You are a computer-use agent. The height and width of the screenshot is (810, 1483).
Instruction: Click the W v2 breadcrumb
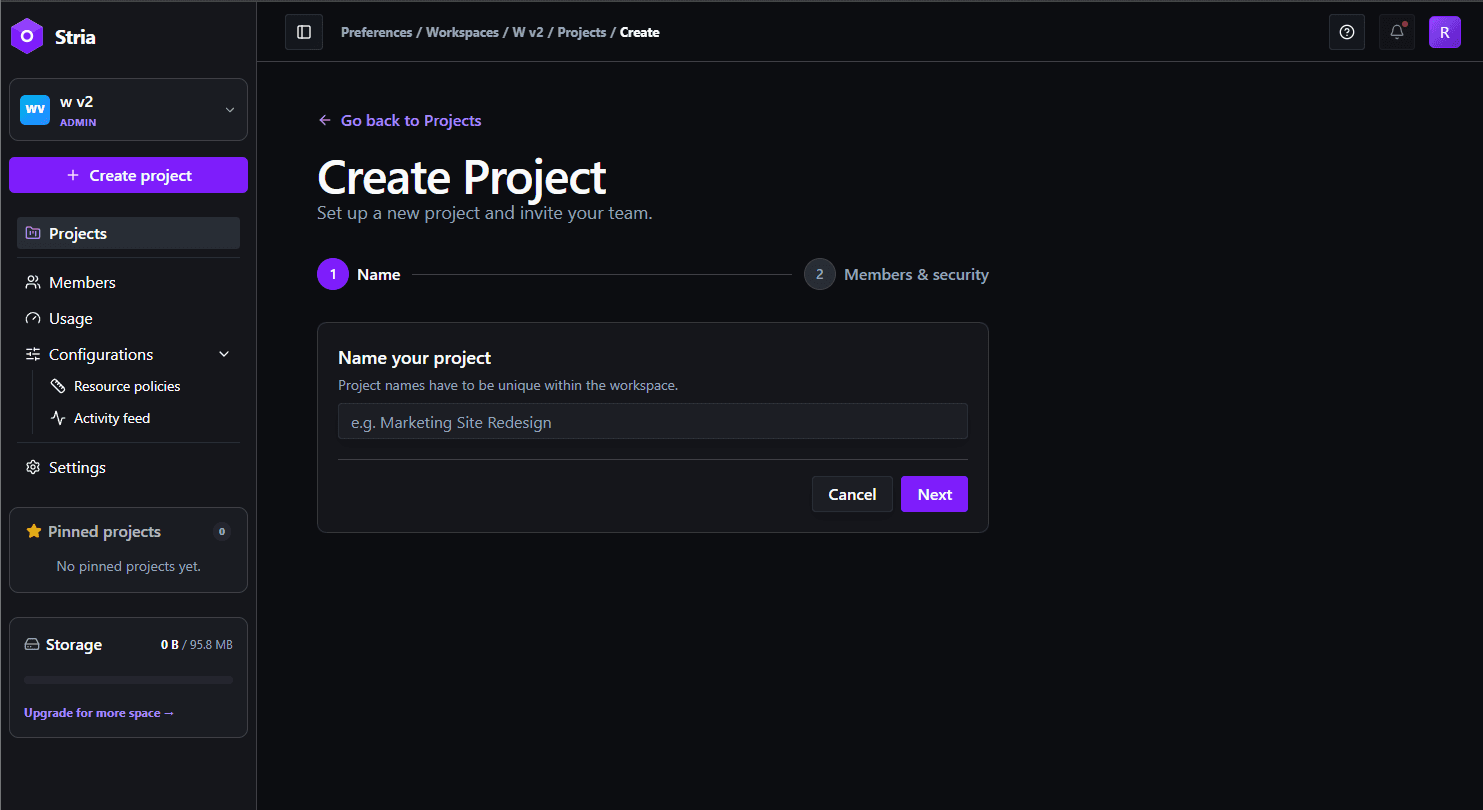click(x=528, y=32)
